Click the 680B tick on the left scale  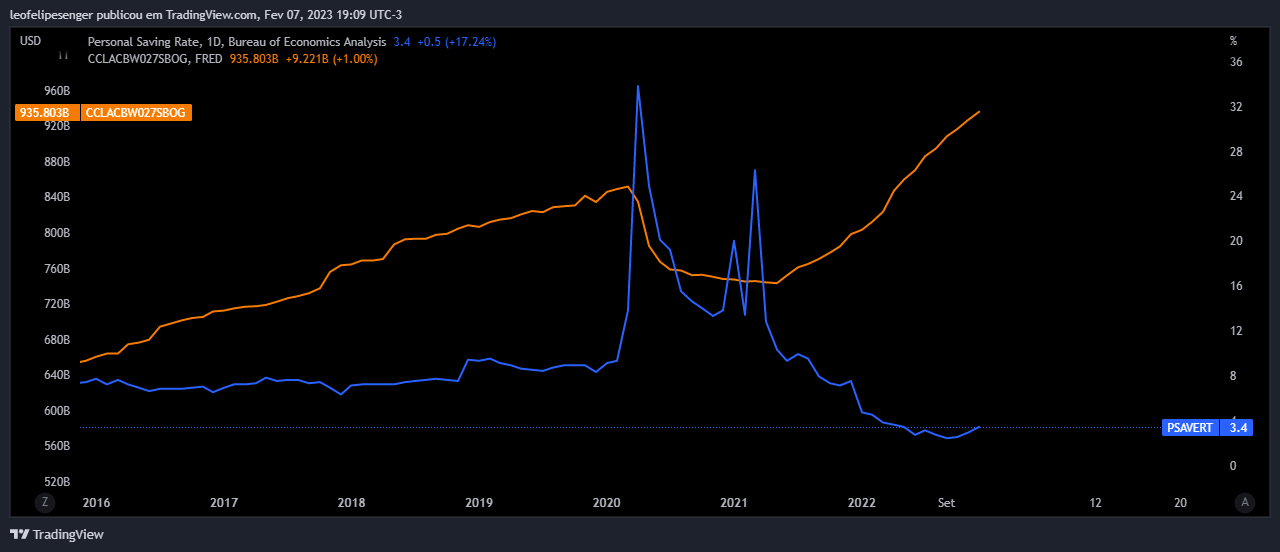pyautogui.click(x=58, y=340)
